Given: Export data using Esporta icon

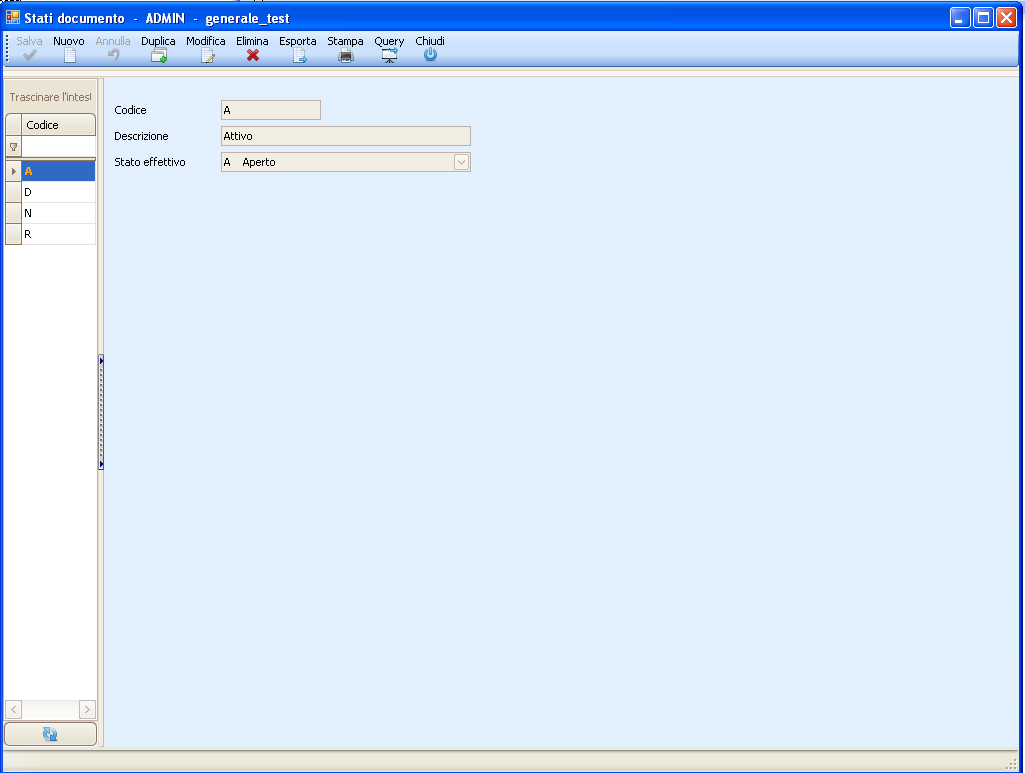Looking at the screenshot, I should pos(298,56).
